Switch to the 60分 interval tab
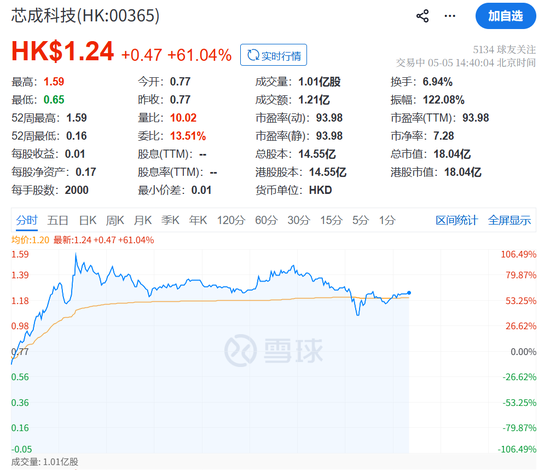Screen dimensions: 550x470 click(x=266, y=220)
